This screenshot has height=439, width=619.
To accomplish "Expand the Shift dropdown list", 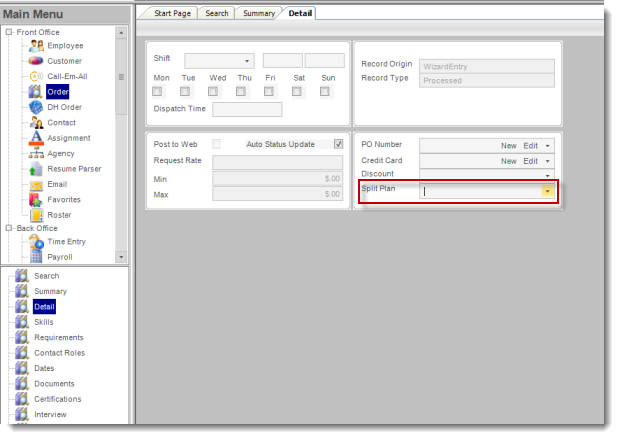I will click(x=247, y=61).
